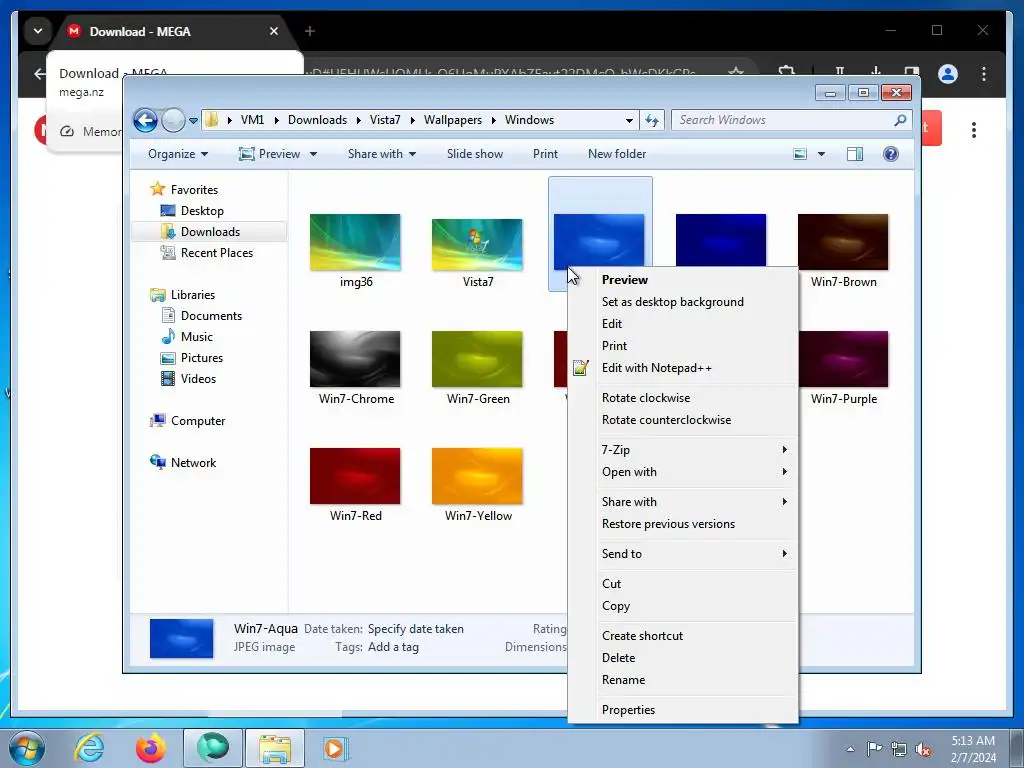Select the img36 thumbnail
Viewport: 1024px width, 768px height.
355,242
